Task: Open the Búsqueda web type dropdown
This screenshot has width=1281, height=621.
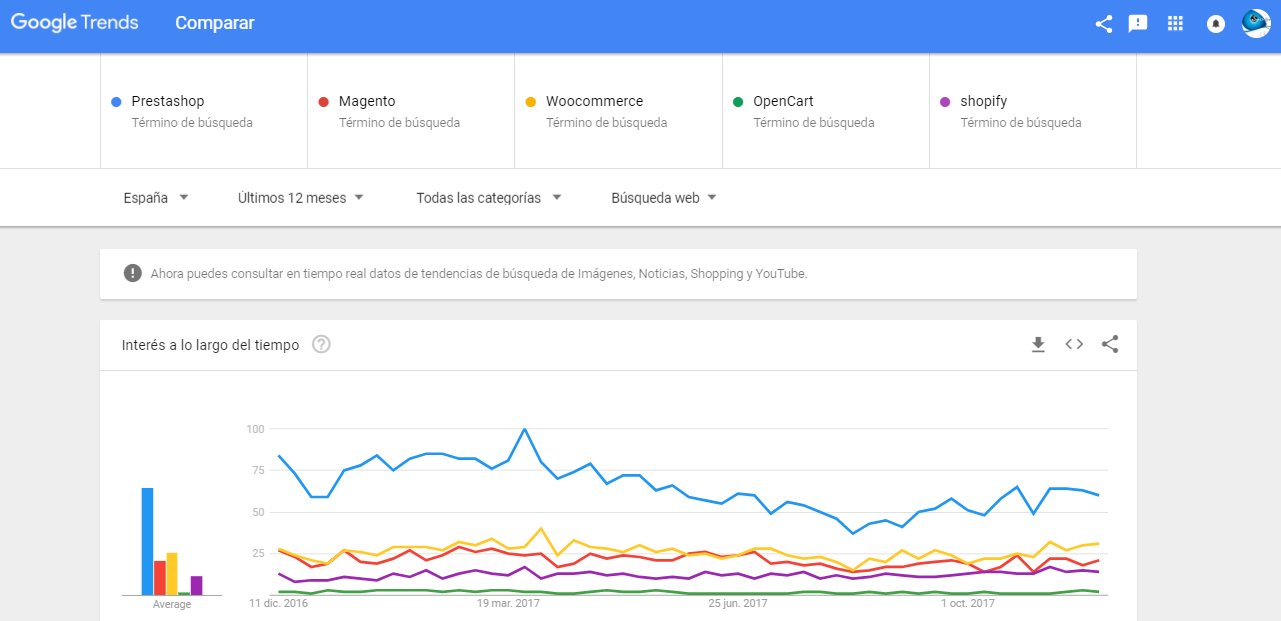Action: click(x=664, y=198)
